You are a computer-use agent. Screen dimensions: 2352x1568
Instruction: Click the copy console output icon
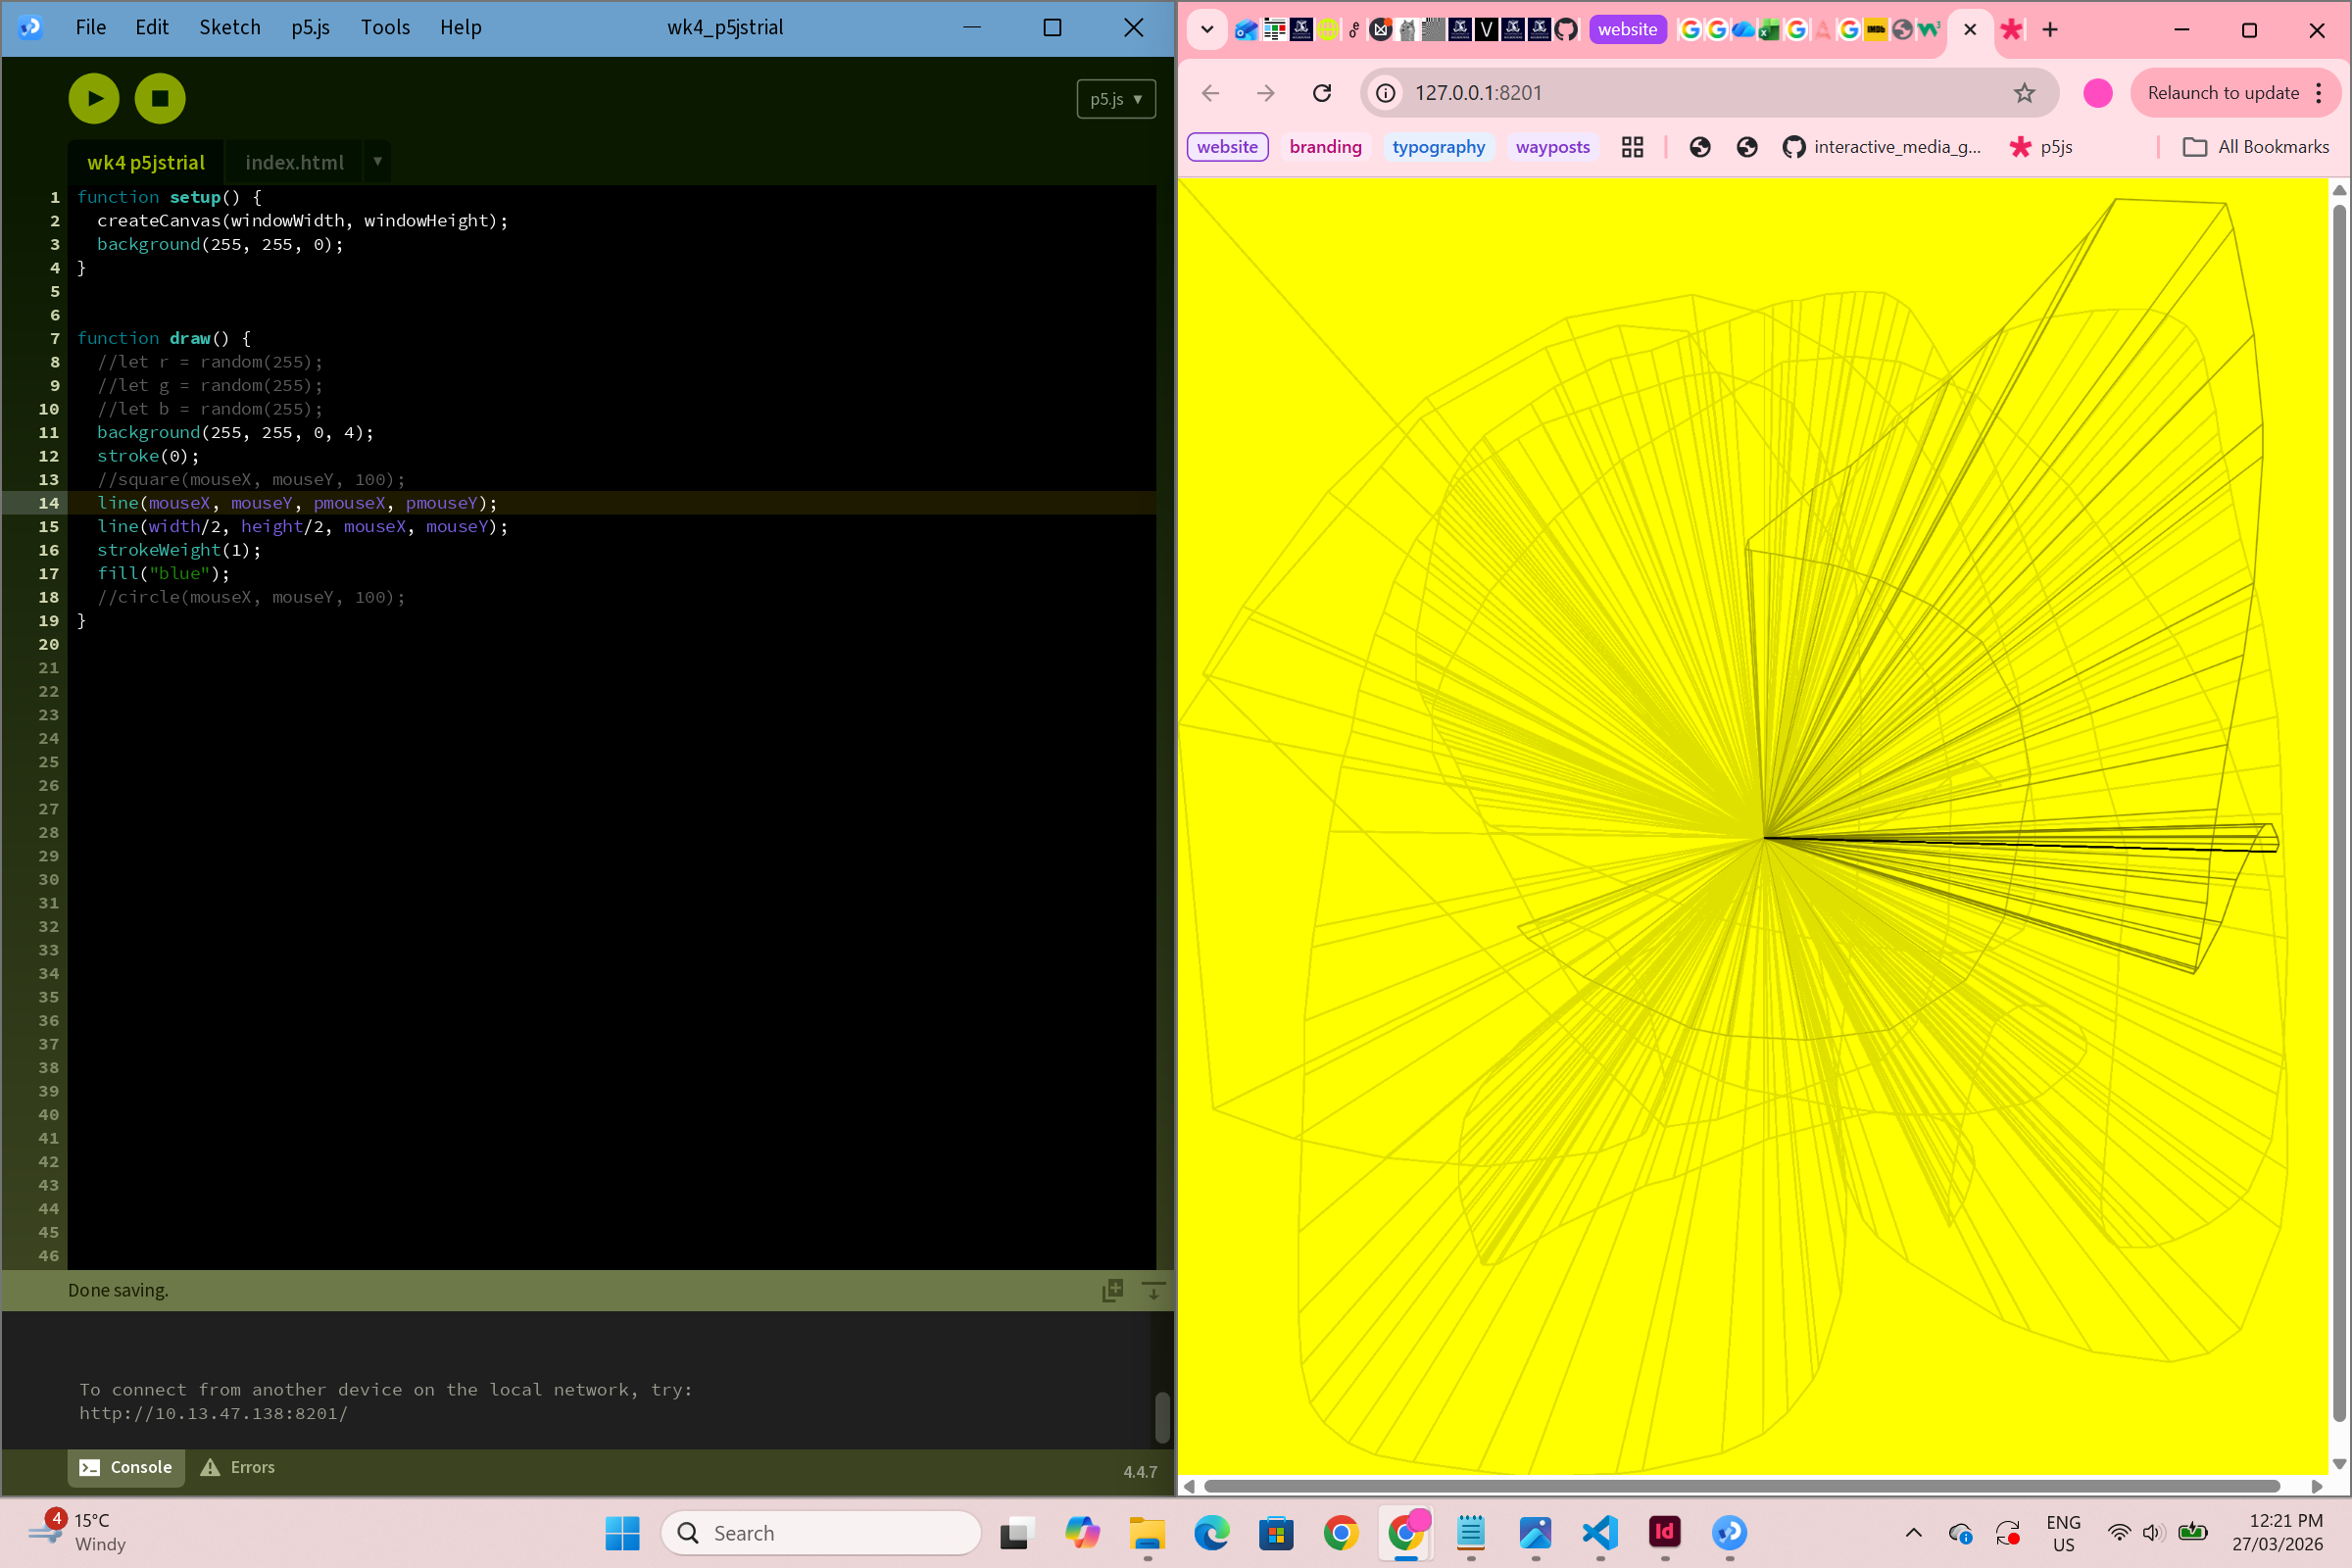1112,1291
